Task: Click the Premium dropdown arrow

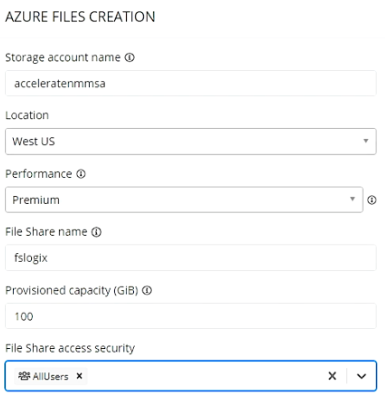Action: pos(352,199)
